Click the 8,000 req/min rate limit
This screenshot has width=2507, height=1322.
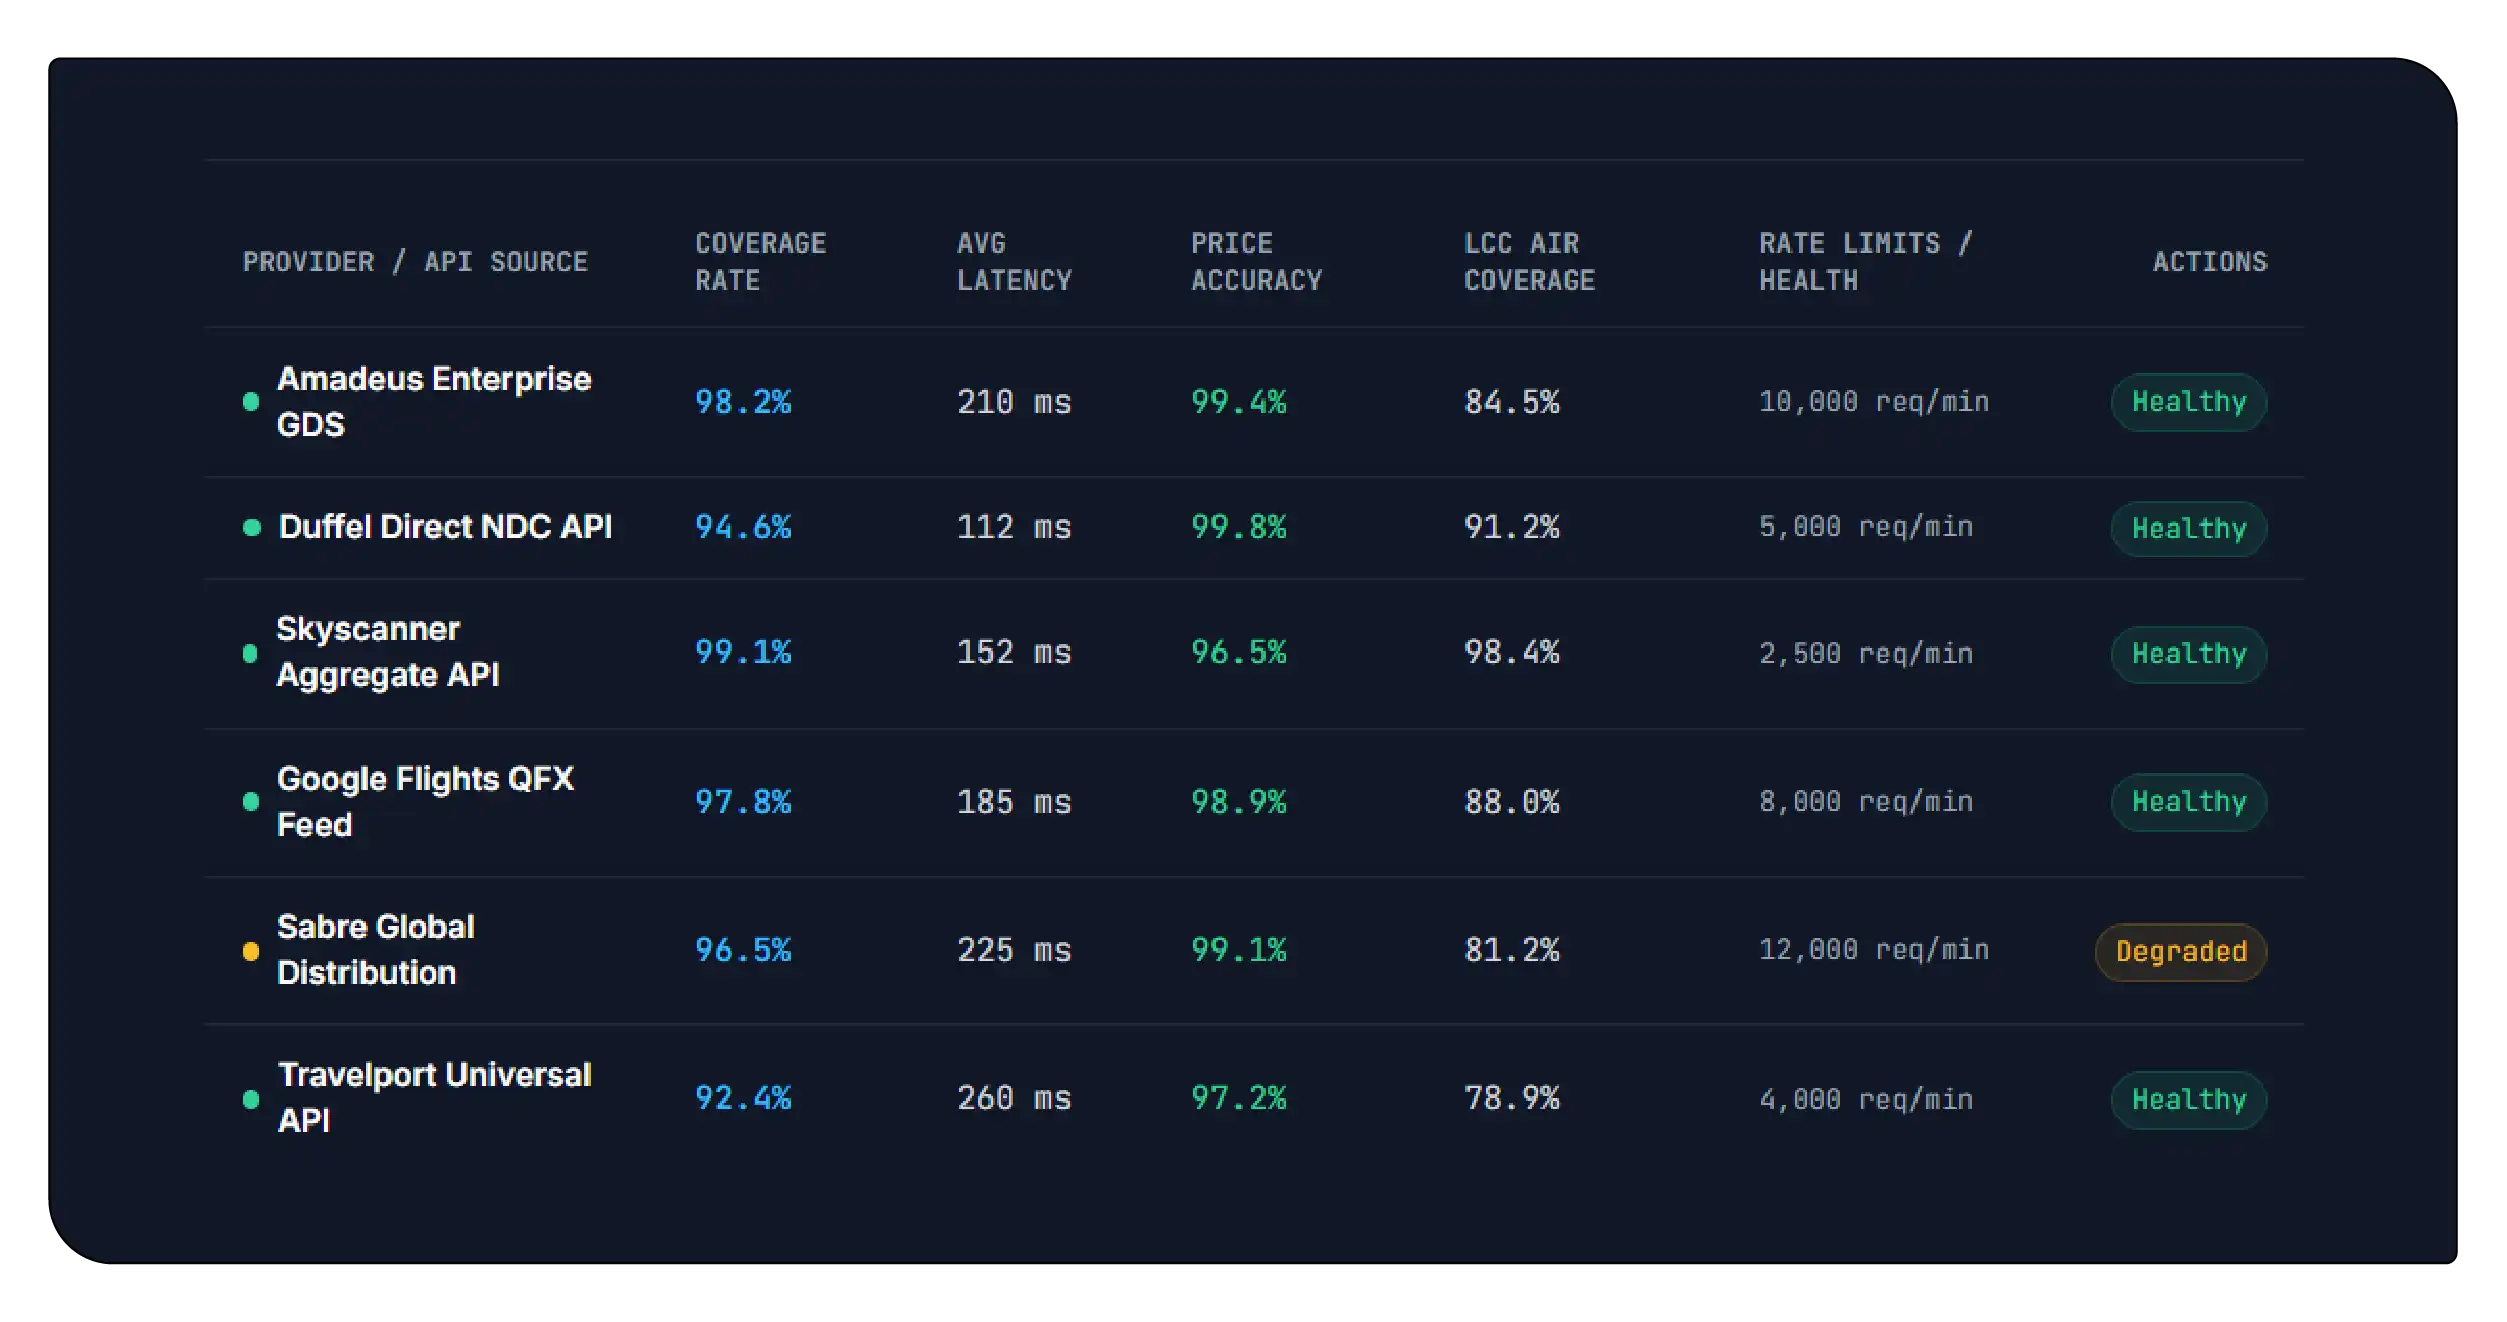coord(1866,802)
